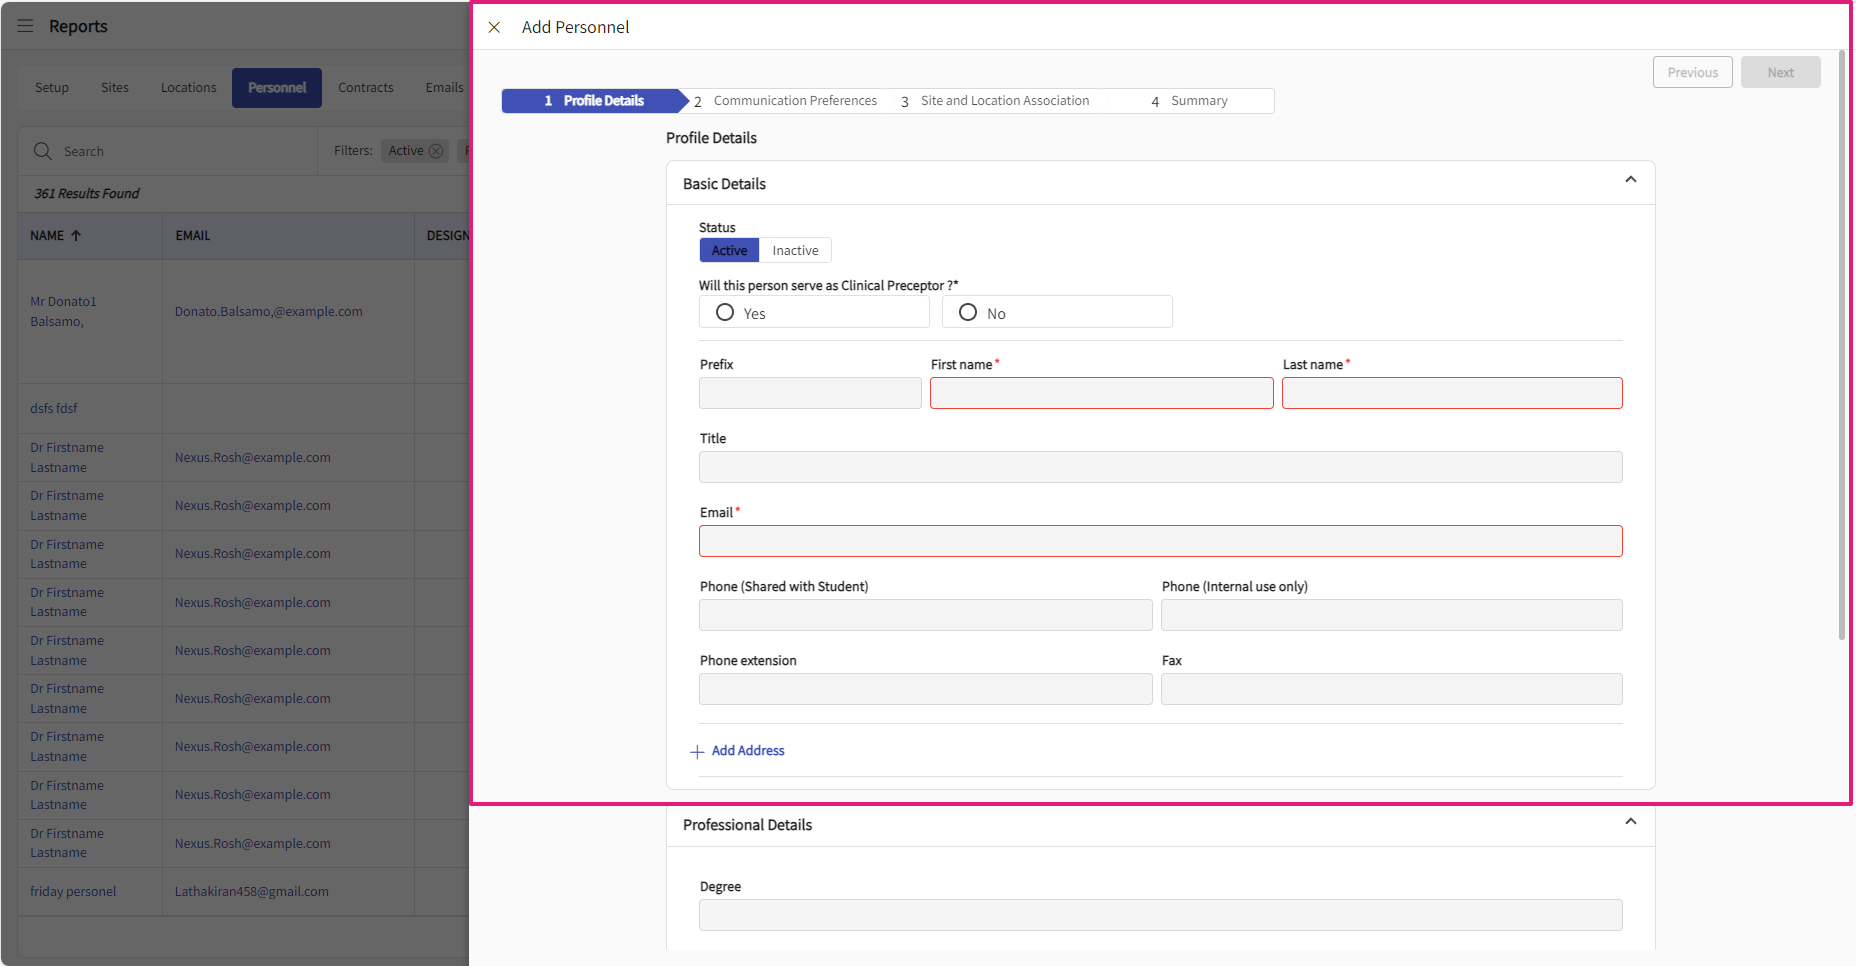Open the Emails tab
1856x966 pixels.
coord(444,88)
